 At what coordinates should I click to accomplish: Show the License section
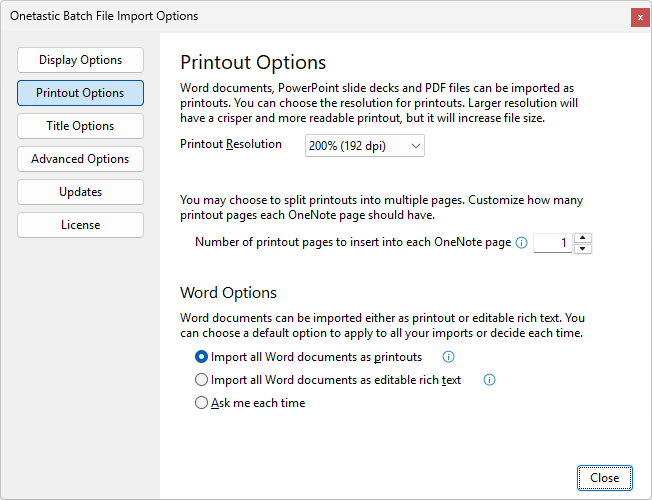click(80, 225)
